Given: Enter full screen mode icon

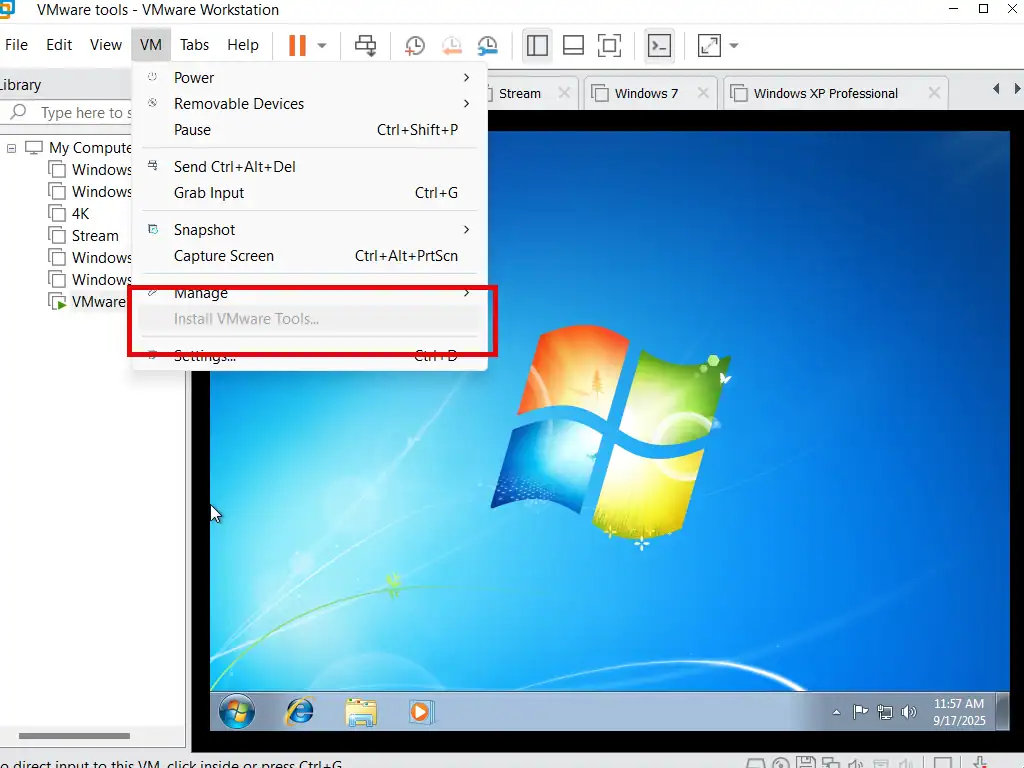Looking at the screenshot, I should (x=609, y=46).
